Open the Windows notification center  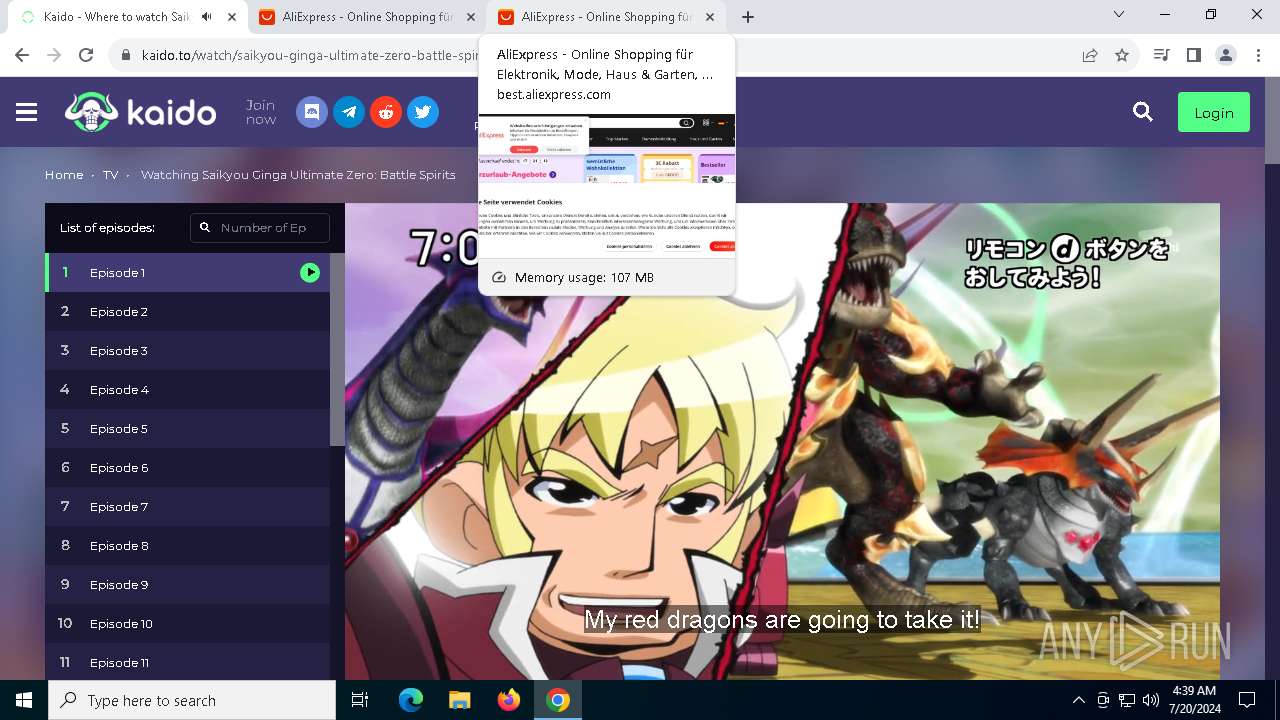click(1247, 700)
